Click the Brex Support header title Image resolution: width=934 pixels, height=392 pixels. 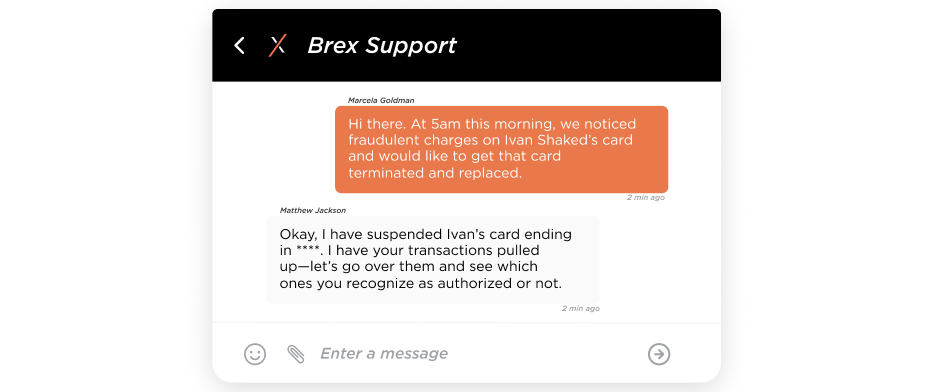coord(382,45)
